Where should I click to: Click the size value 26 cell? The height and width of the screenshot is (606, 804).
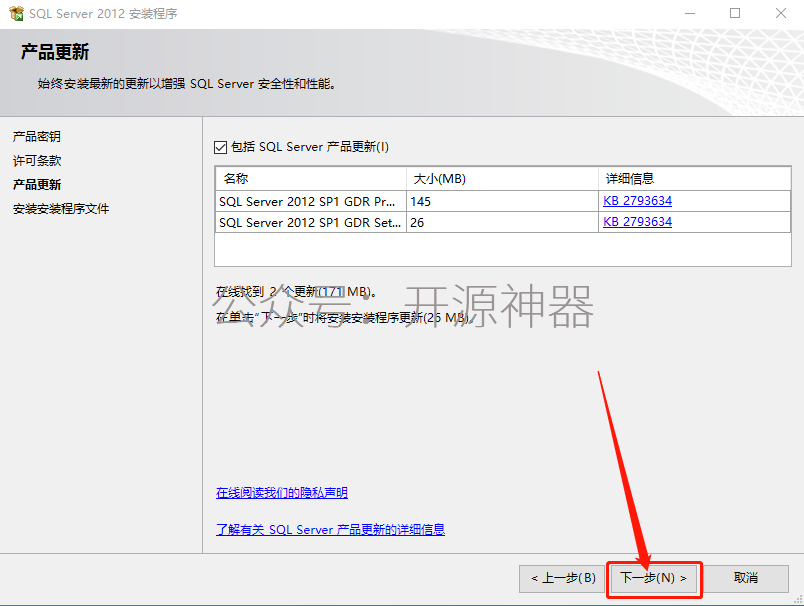coord(502,223)
